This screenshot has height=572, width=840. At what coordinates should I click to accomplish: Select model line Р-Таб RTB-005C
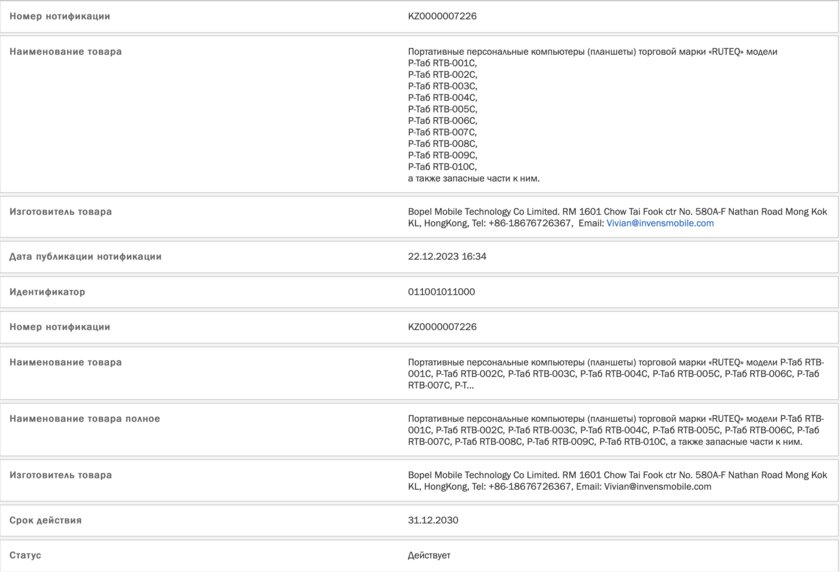[x=442, y=109]
